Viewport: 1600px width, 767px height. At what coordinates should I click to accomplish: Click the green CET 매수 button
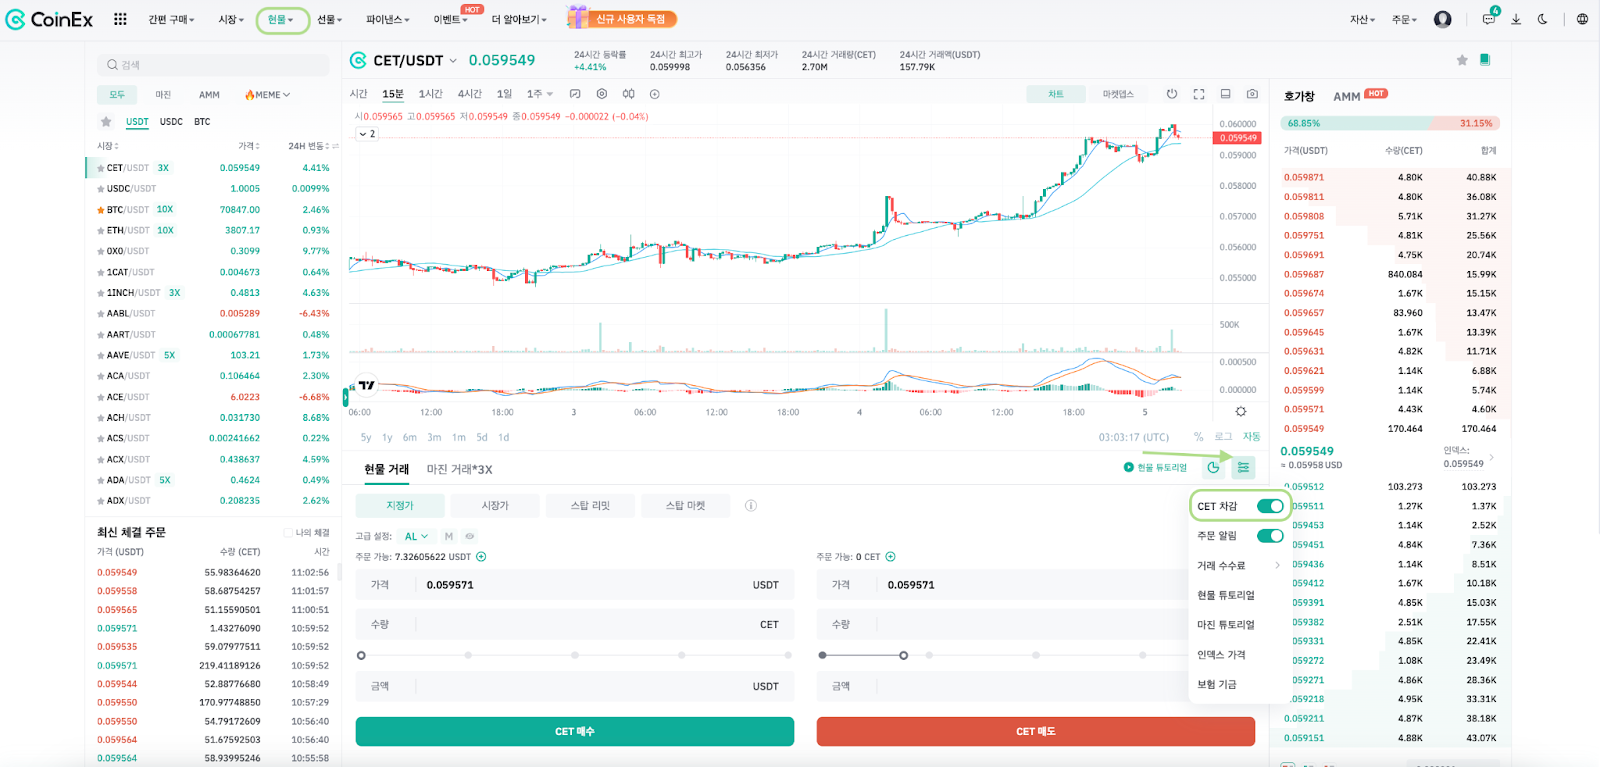[574, 731]
